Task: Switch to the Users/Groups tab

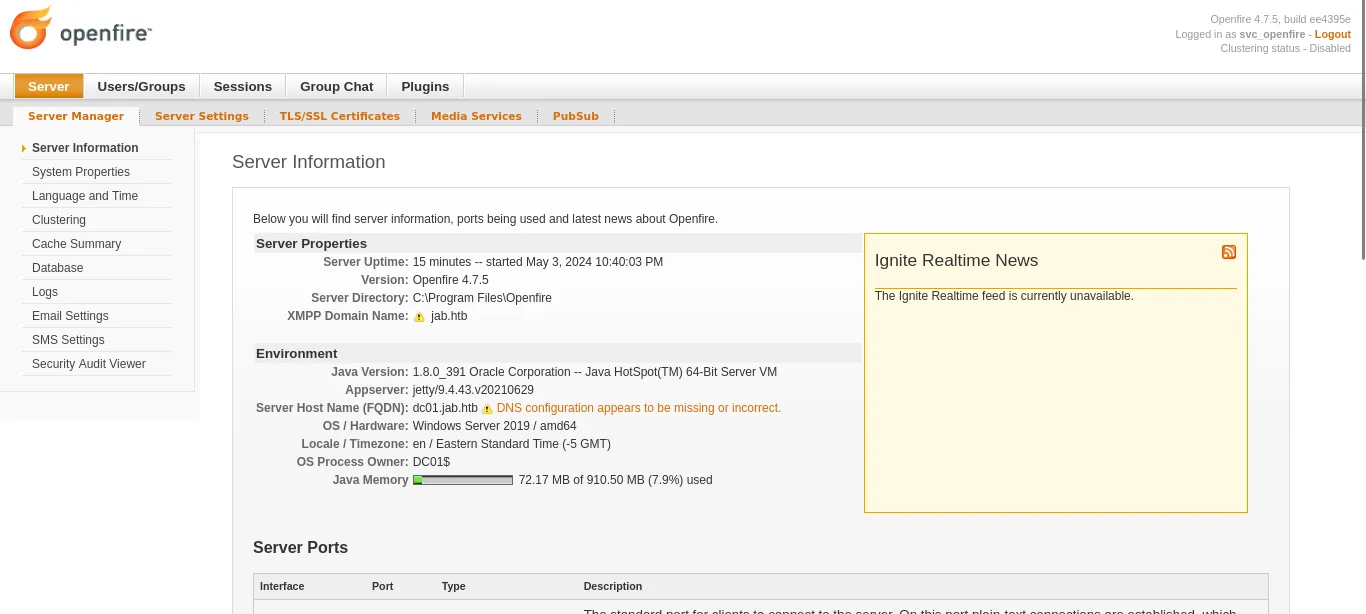Action: click(x=141, y=86)
